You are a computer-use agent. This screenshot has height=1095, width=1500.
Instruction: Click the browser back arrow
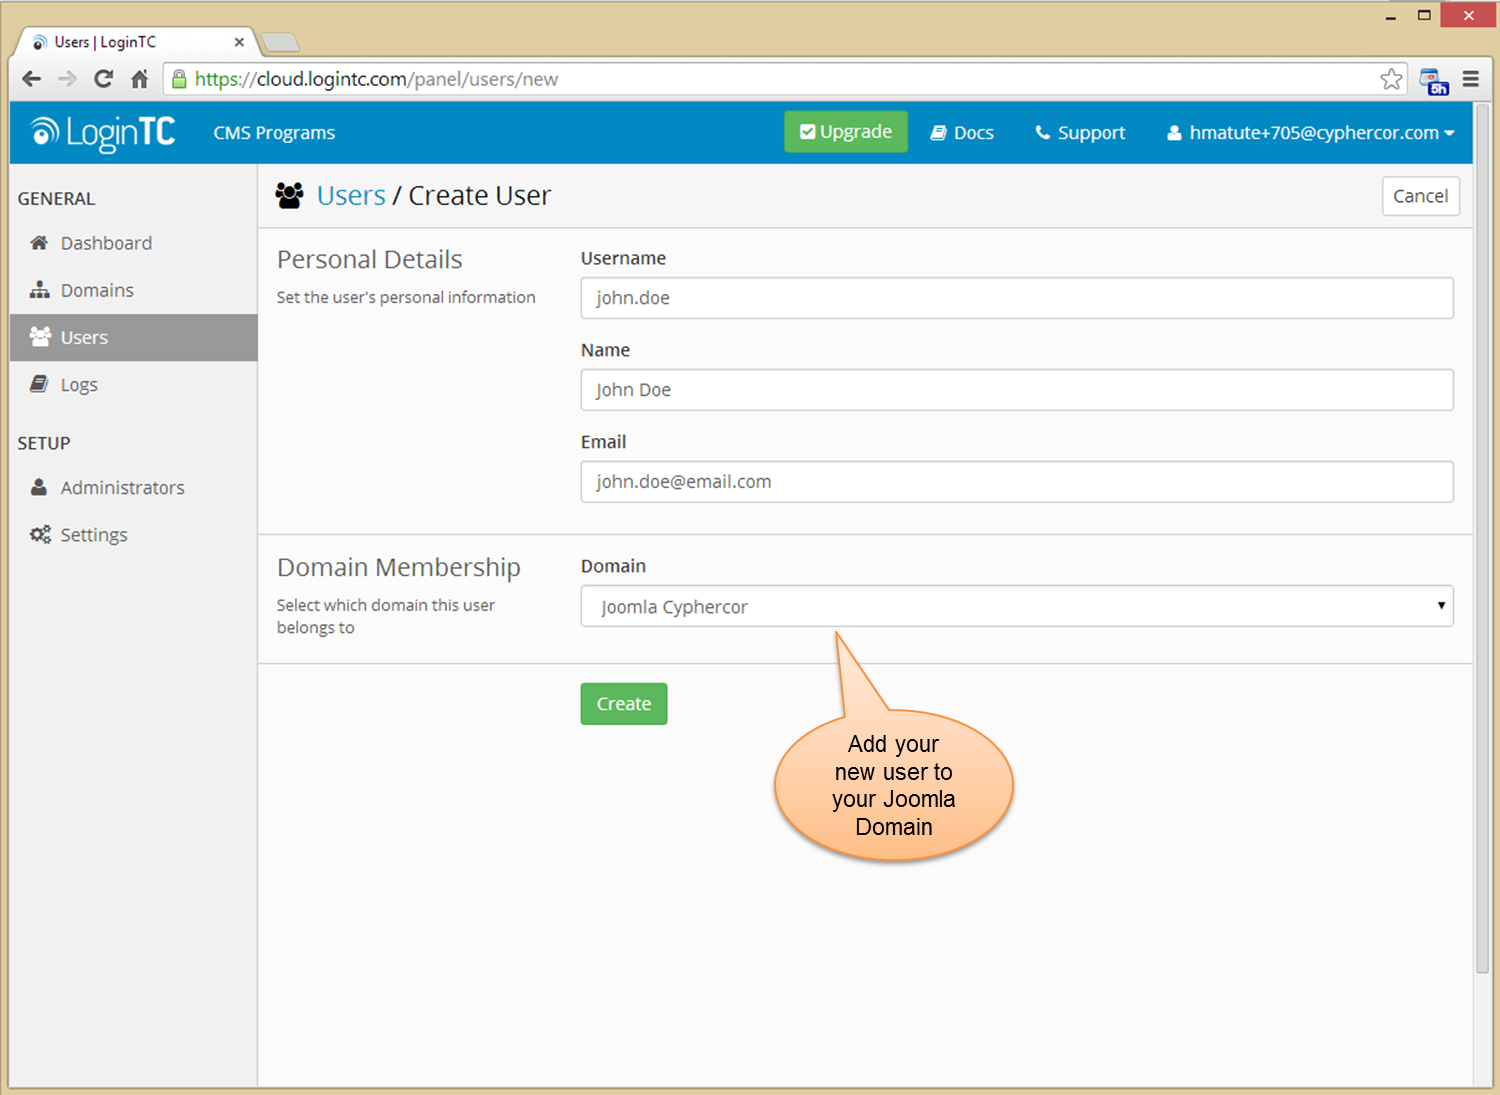[x=32, y=79]
